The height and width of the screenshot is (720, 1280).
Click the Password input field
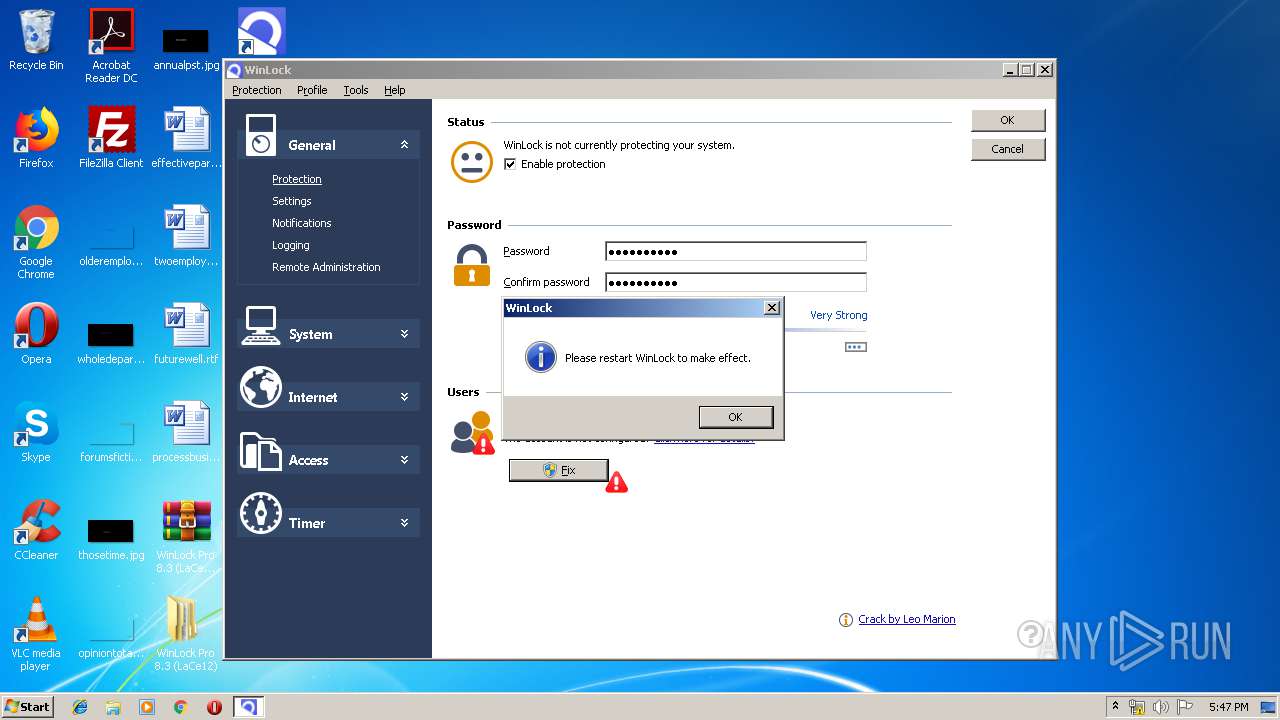coord(736,252)
